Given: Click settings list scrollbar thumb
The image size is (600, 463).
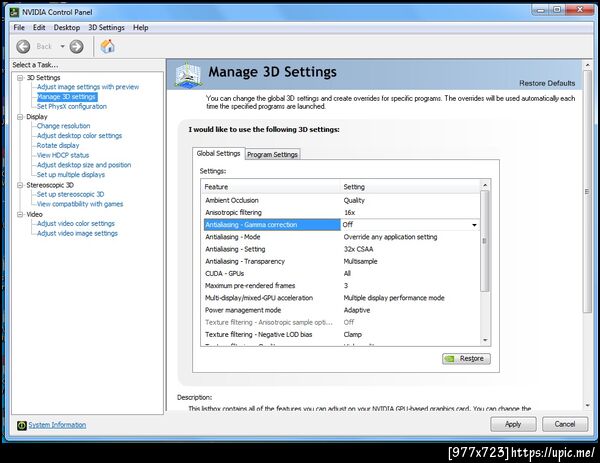Looking at the screenshot, I should (x=485, y=241).
